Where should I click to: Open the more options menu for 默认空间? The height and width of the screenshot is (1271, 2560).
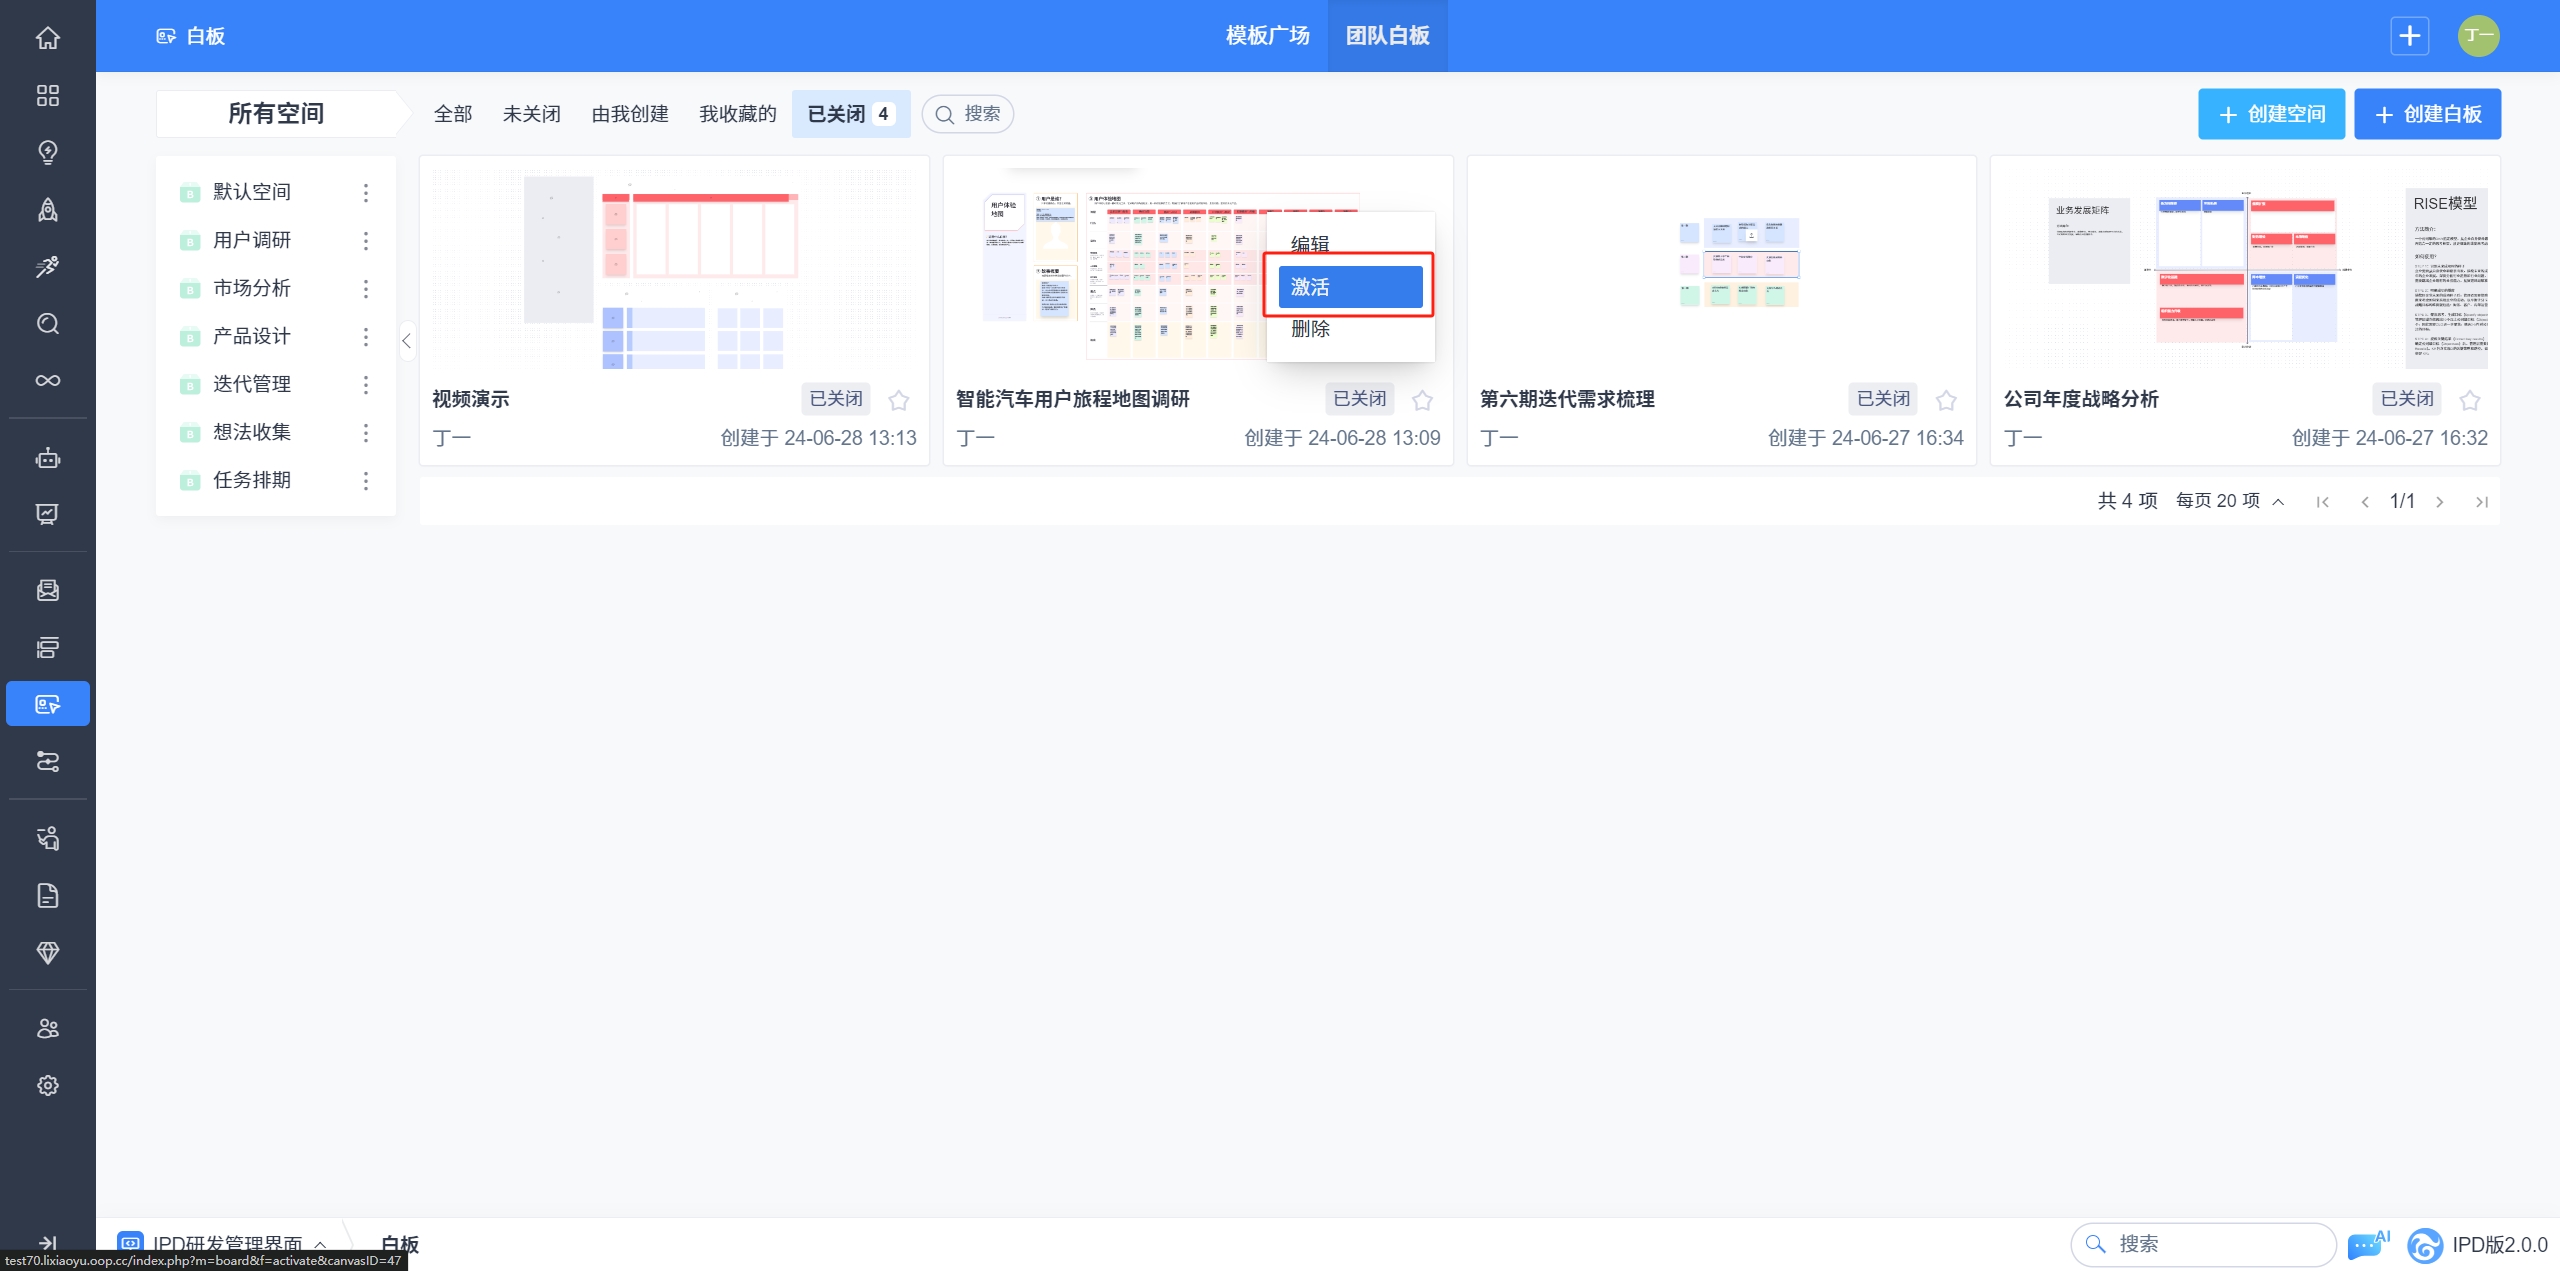(x=366, y=192)
